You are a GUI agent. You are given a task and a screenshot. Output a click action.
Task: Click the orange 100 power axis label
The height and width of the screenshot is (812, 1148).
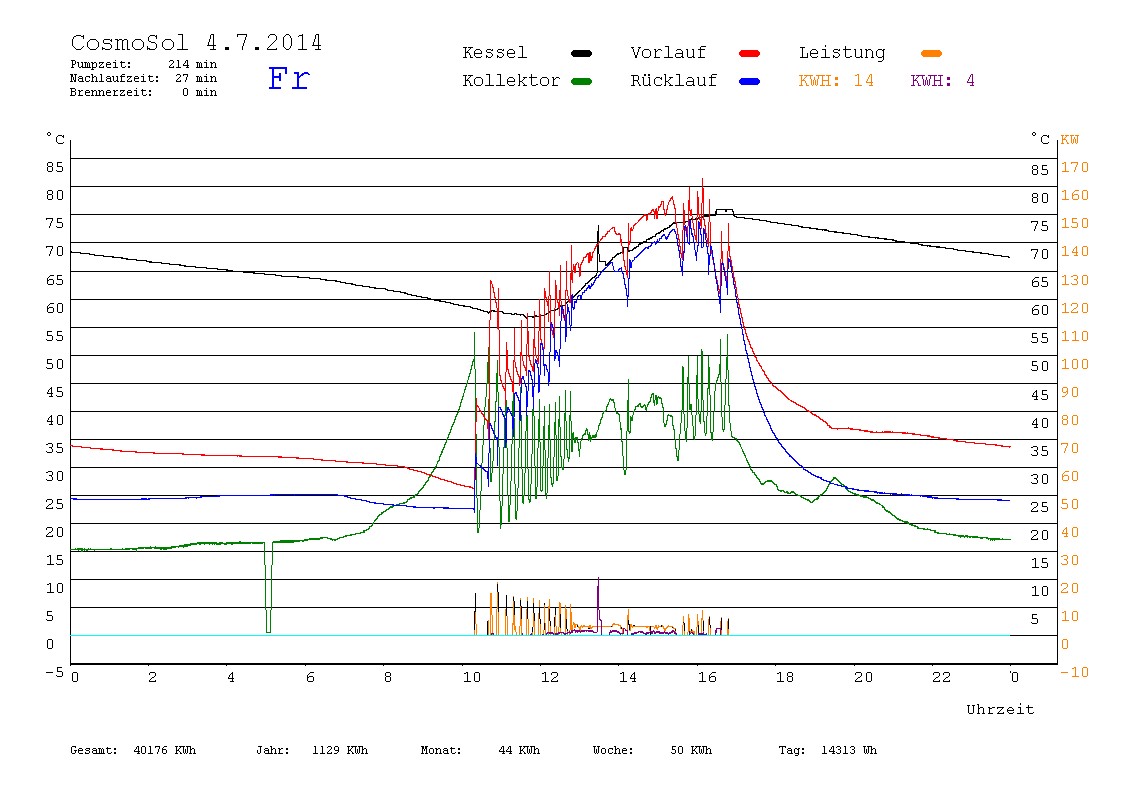tap(1075, 364)
